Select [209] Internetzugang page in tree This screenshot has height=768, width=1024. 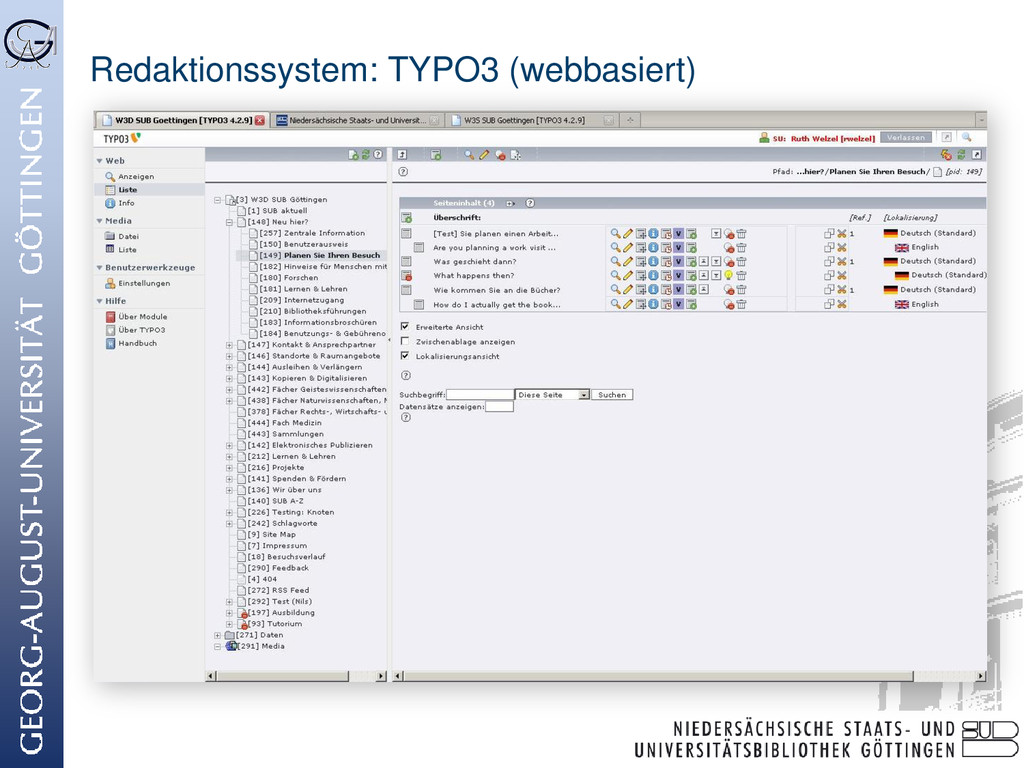[302, 300]
